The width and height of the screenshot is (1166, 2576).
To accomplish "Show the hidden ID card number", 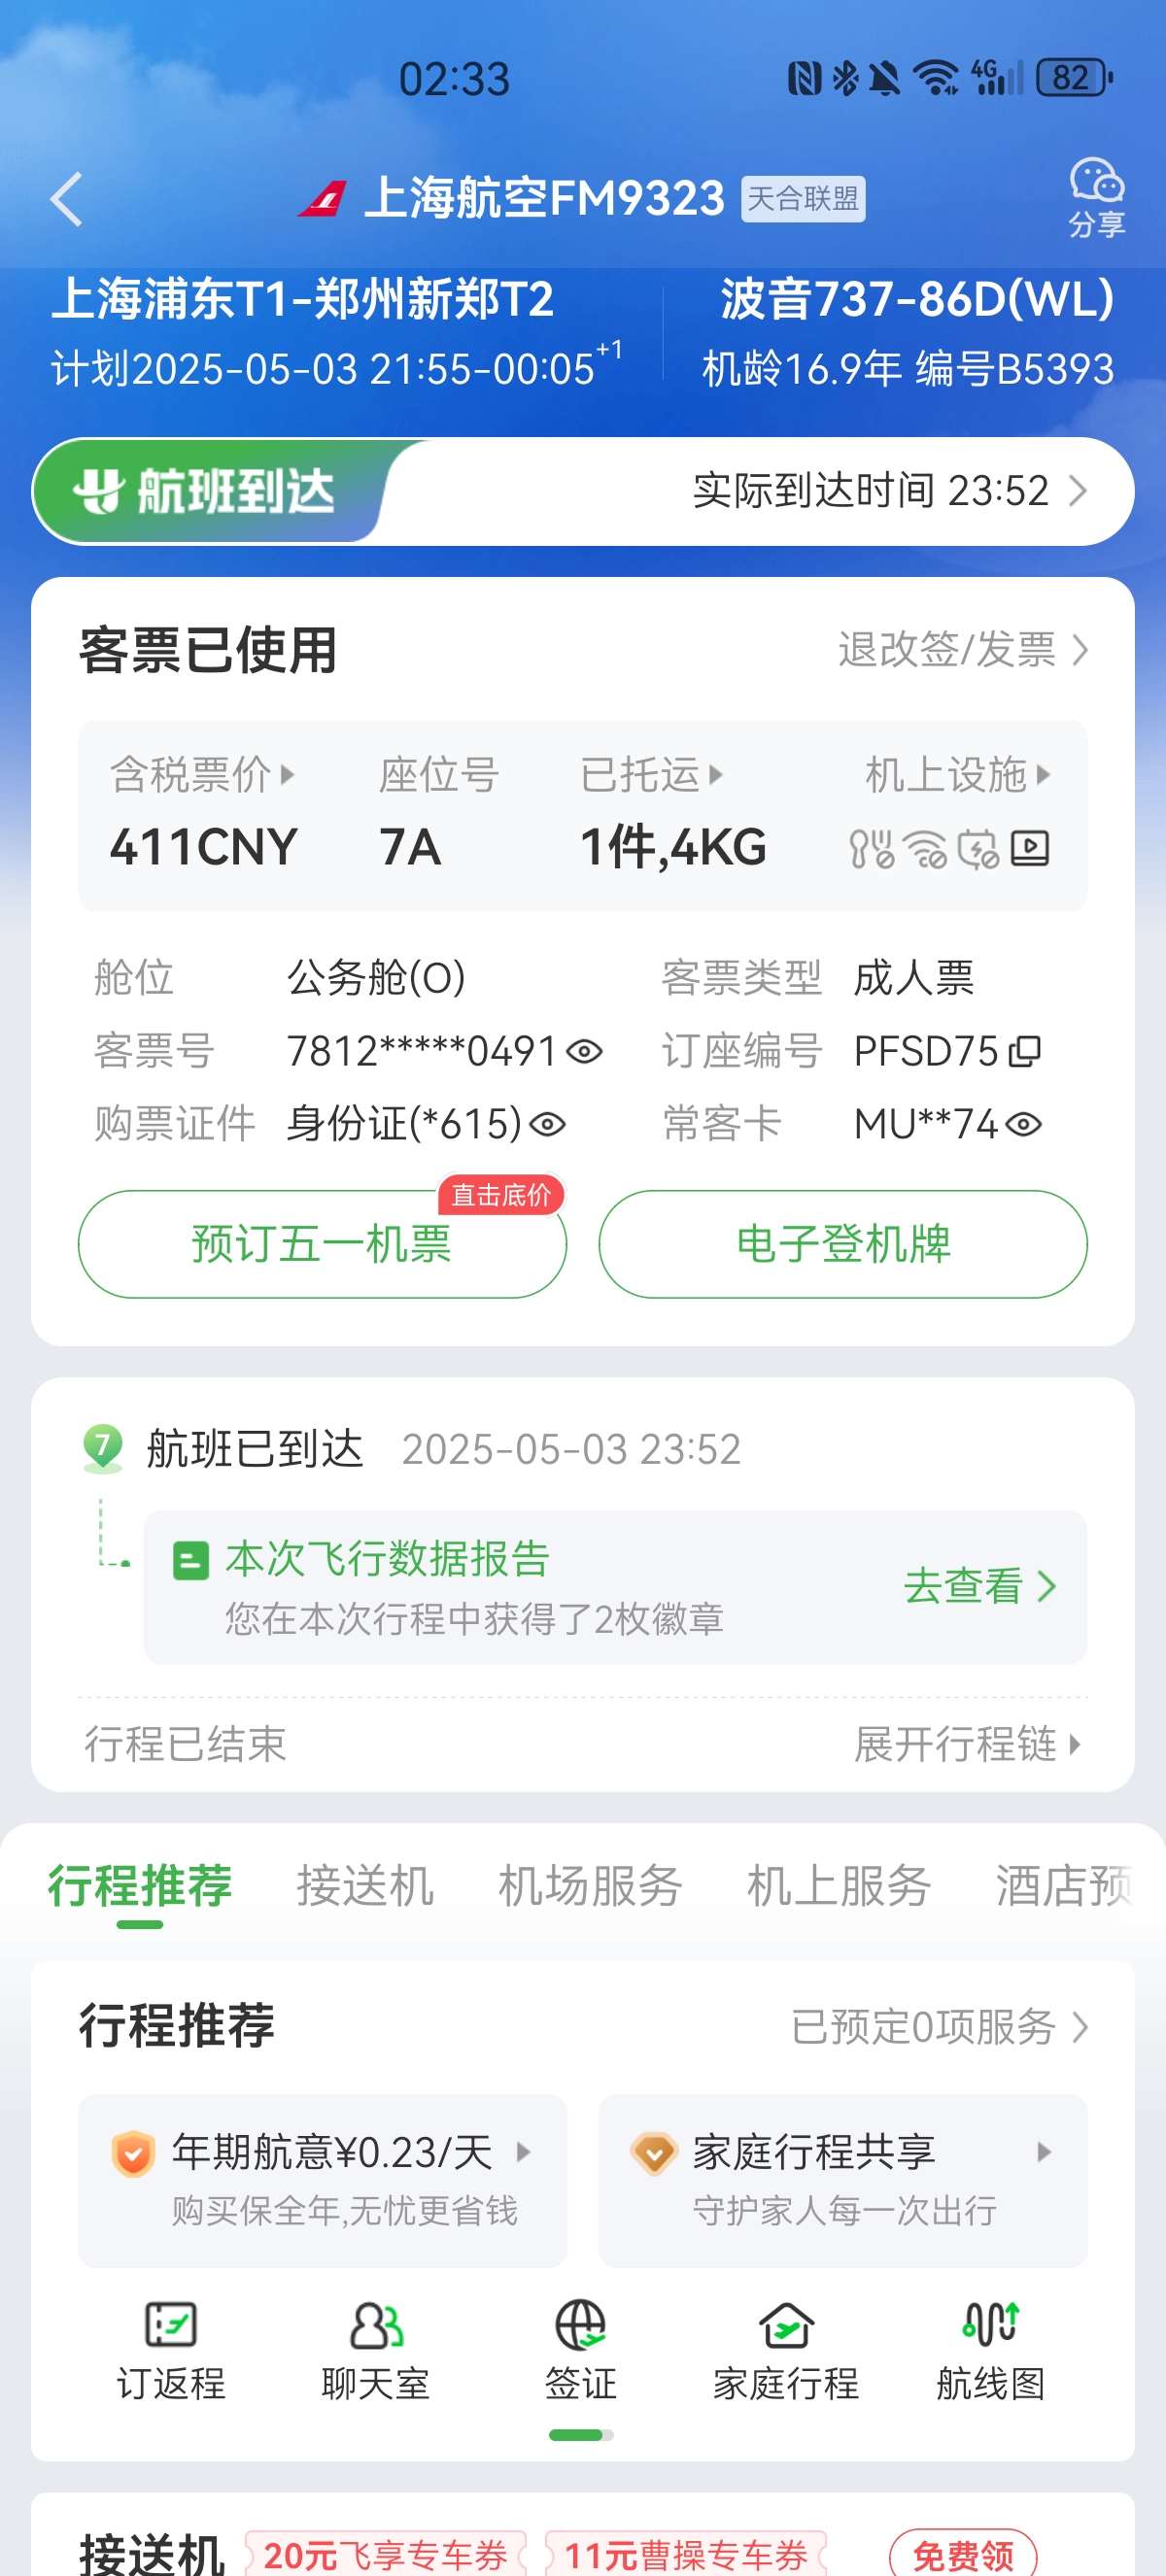I will pyautogui.click(x=547, y=1124).
